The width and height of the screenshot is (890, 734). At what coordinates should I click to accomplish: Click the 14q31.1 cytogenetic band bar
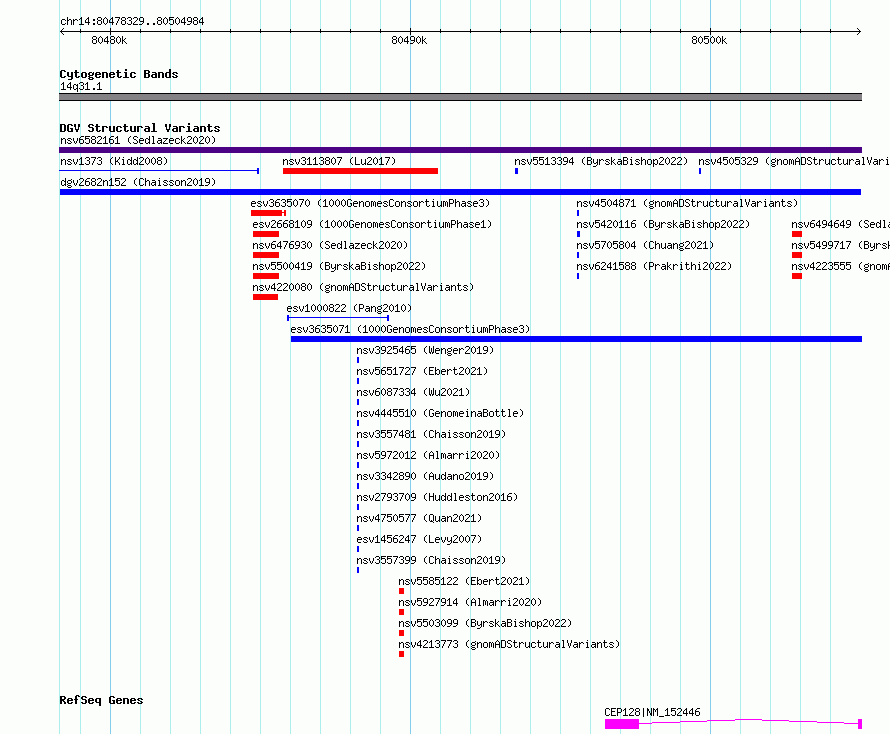(x=460, y=97)
